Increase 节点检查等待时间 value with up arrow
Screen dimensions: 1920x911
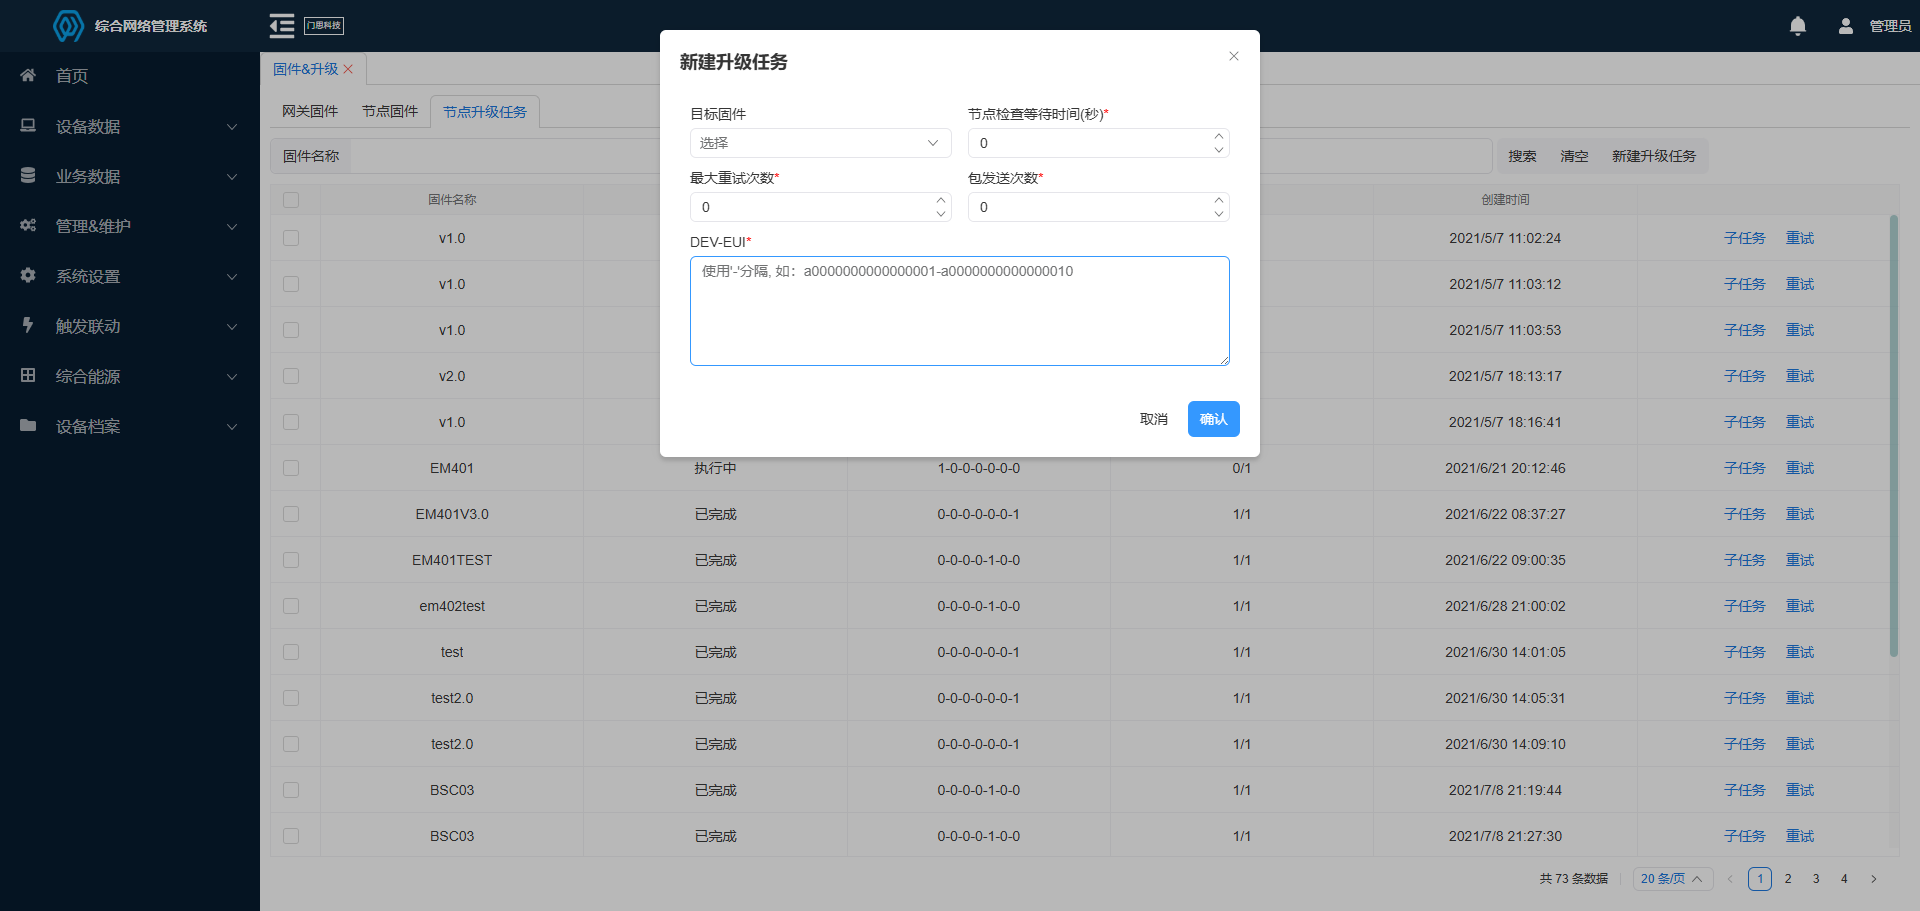(x=1218, y=136)
